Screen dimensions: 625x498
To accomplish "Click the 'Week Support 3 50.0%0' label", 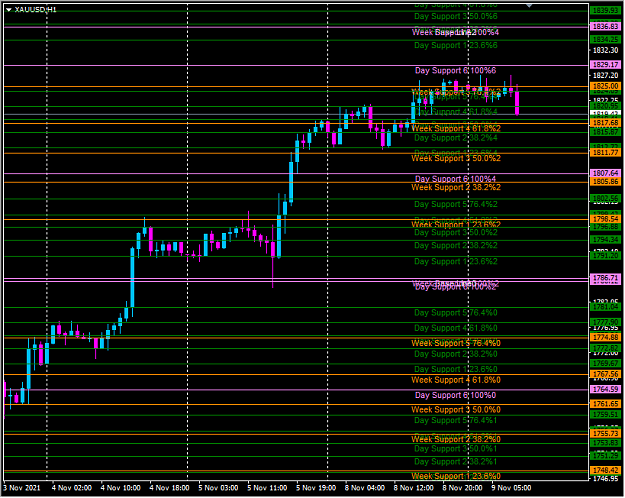I will click(x=456, y=410).
